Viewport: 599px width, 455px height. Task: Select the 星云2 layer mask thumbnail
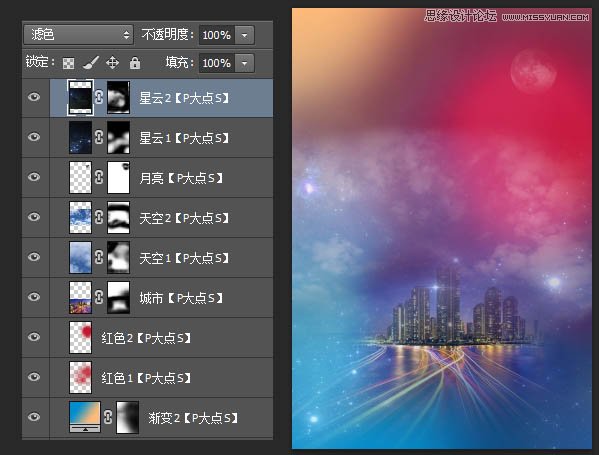point(118,97)
